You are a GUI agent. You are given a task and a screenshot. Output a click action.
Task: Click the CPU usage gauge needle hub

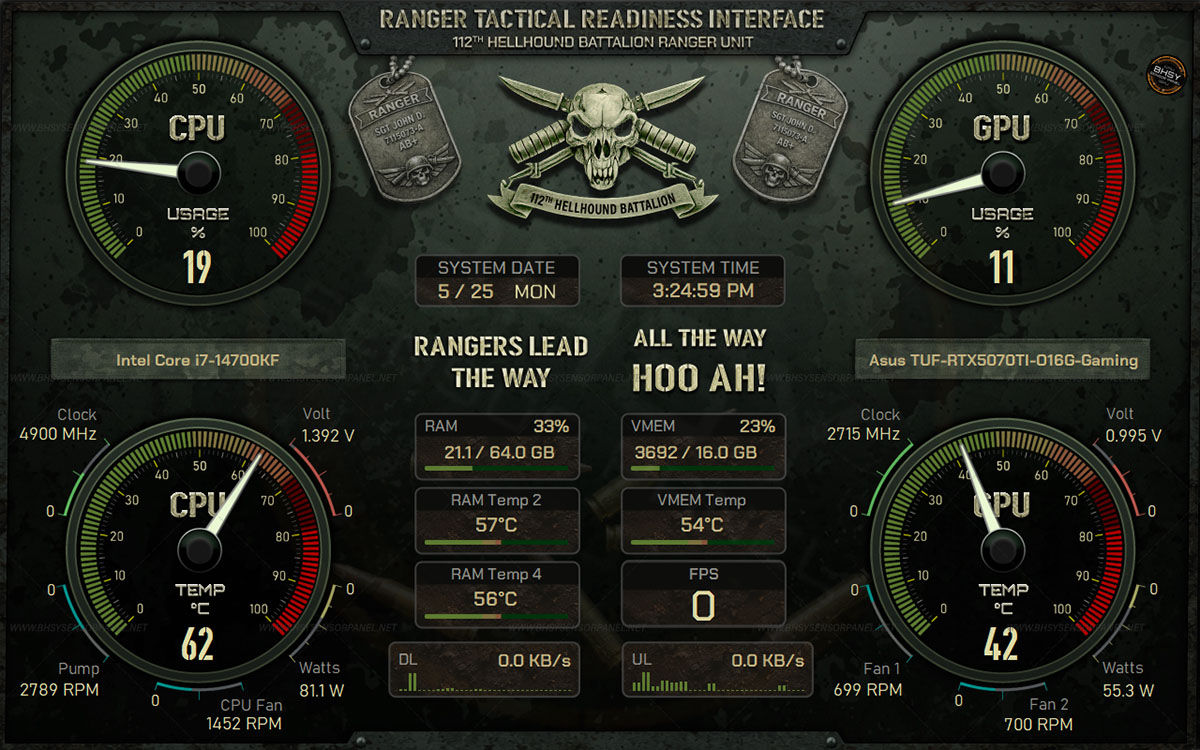(198, 171)
